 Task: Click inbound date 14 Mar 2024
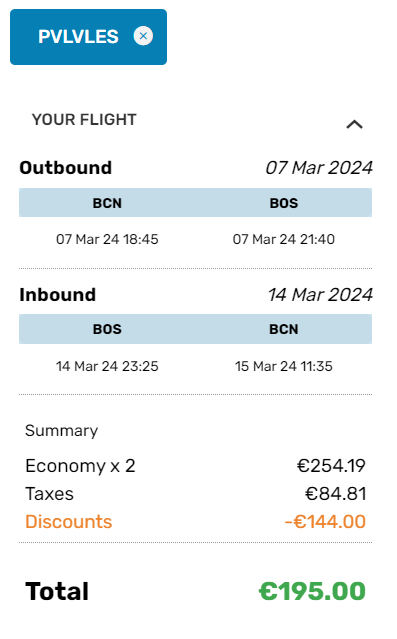320,295
